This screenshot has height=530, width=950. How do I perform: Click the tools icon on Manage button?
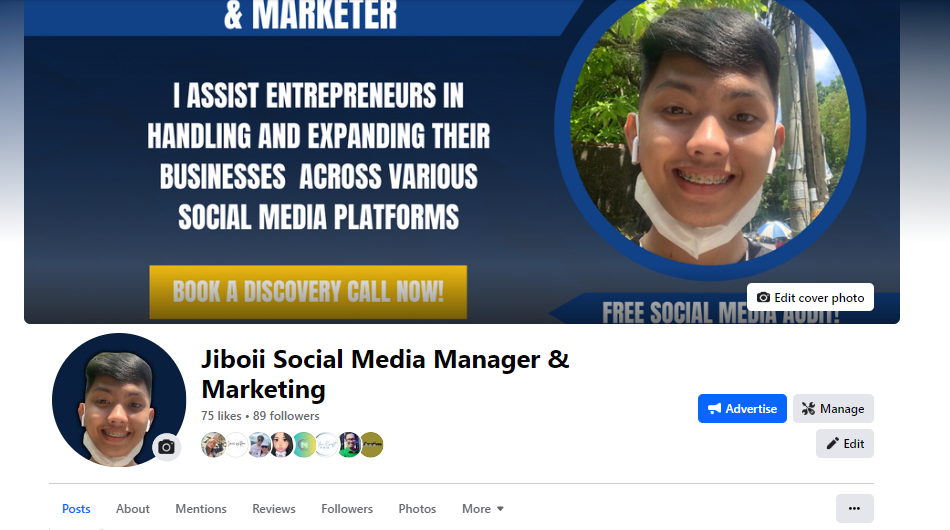tap(808, 409)
